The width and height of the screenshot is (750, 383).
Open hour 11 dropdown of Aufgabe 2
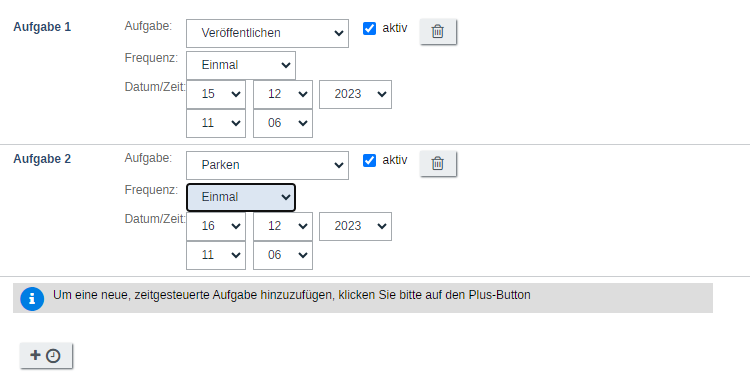(216, 255)
